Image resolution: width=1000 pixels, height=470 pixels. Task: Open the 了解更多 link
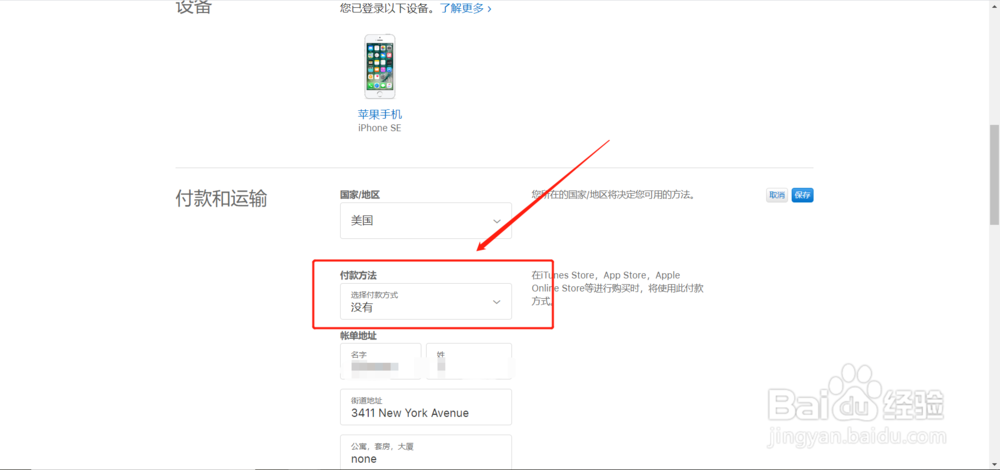point(466,9)
